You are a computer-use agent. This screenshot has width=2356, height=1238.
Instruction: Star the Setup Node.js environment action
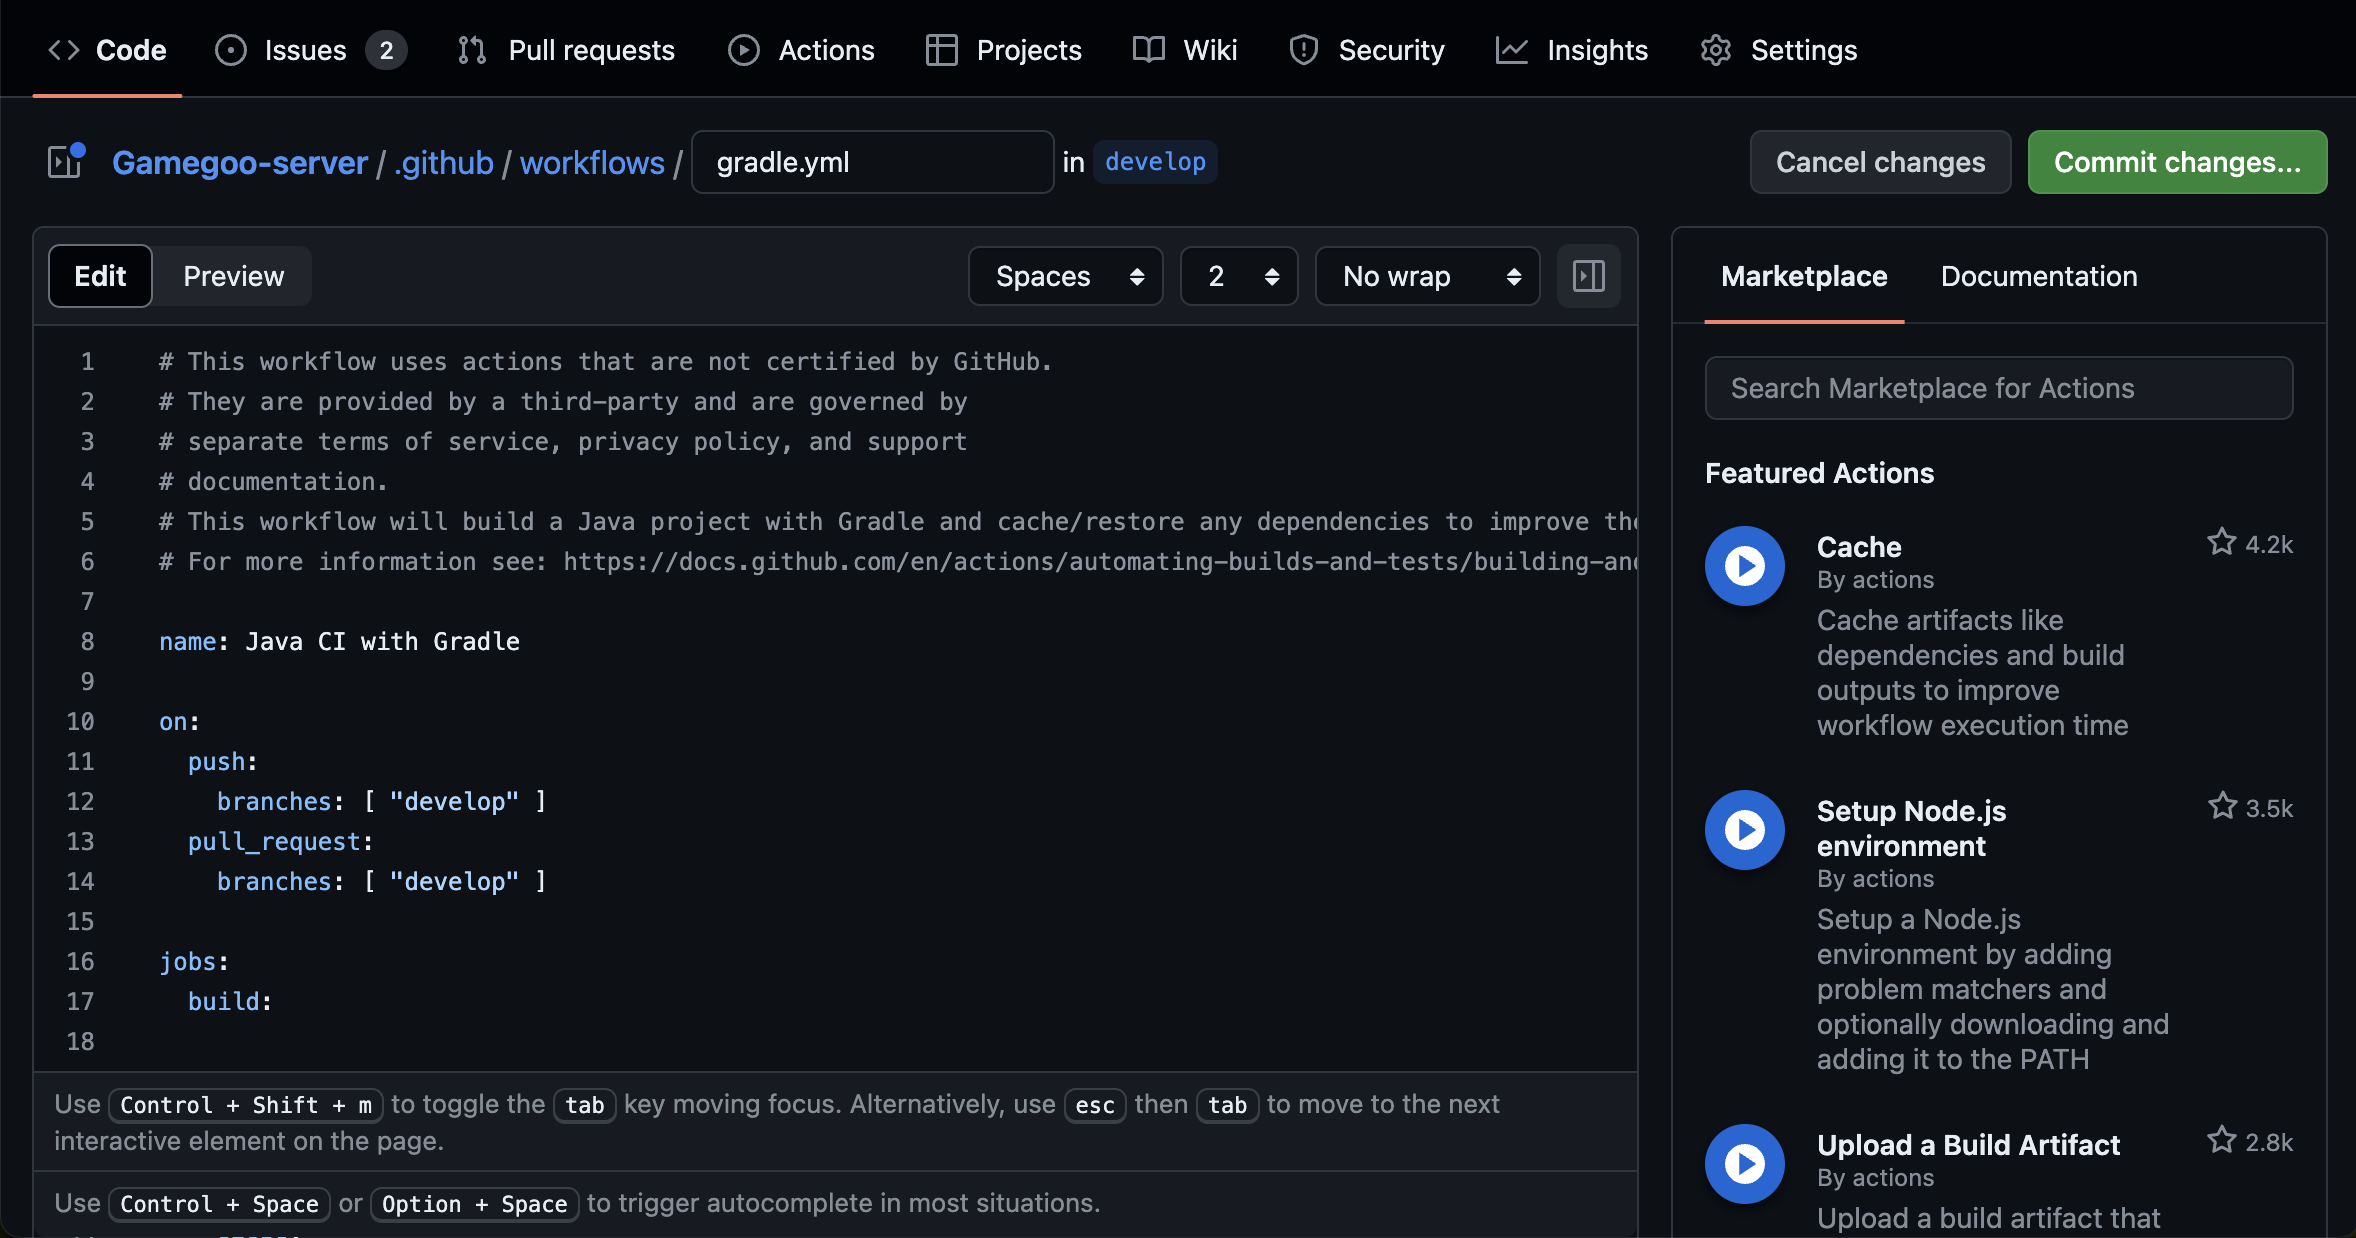tap(2221, 806)
